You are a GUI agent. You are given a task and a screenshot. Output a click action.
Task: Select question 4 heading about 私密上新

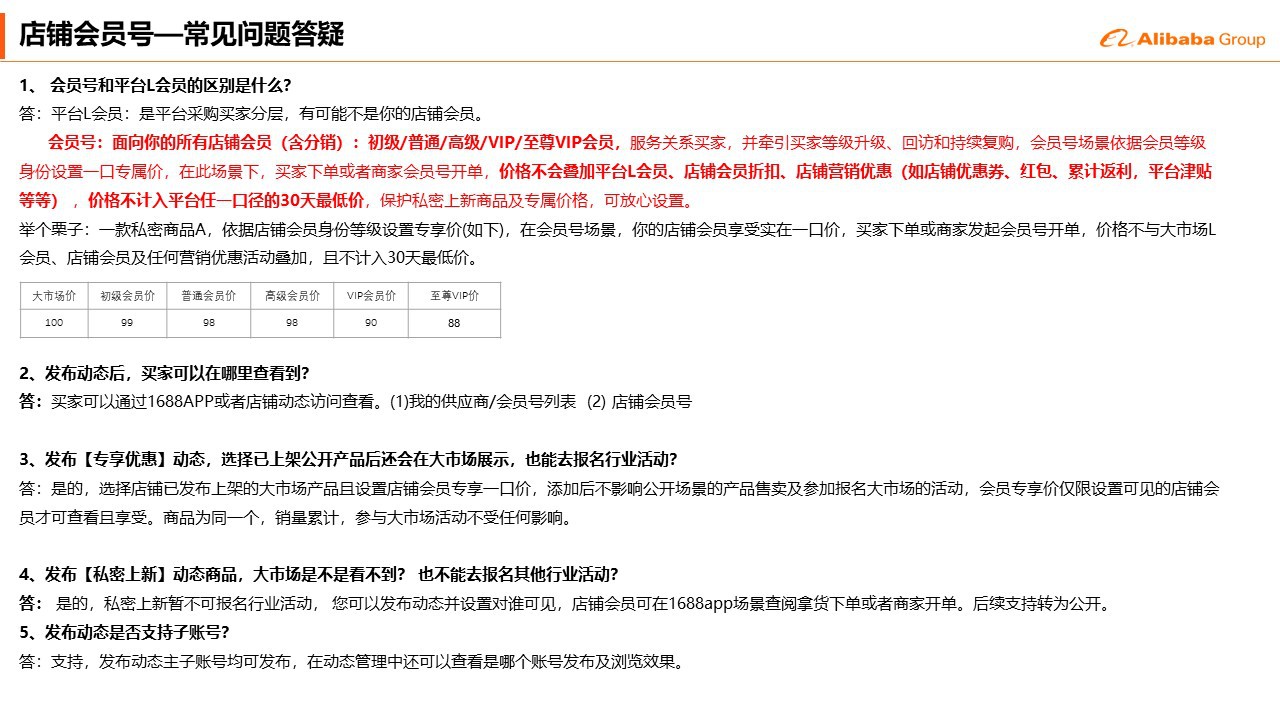coord(318,574)
